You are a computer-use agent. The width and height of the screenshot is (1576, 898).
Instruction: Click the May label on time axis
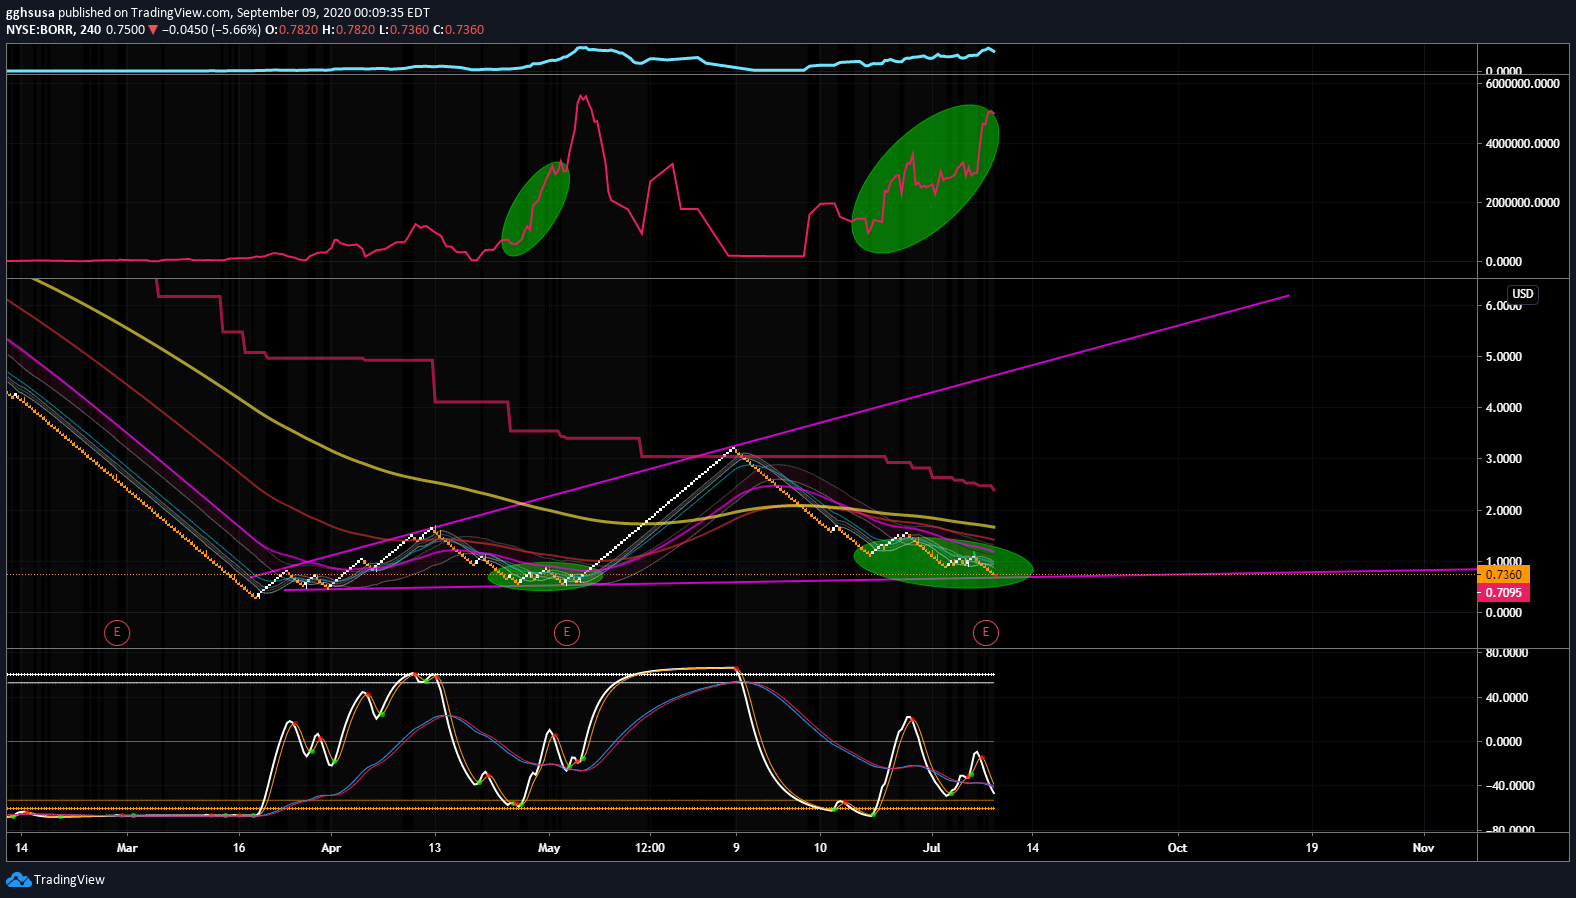tap(549, 848)
